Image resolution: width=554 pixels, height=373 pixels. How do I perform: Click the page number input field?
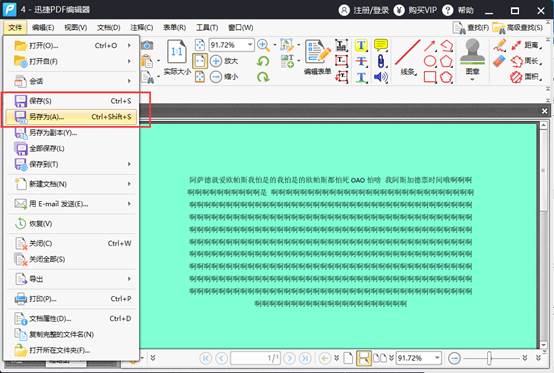click(255, 358)
